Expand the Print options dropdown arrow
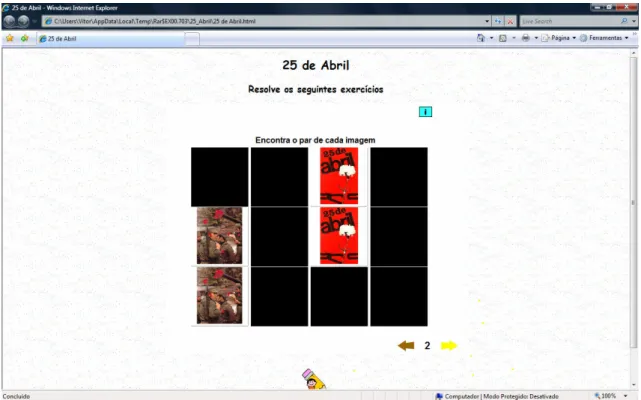Screen dimensions: 641x400 (x=536, y=38)
